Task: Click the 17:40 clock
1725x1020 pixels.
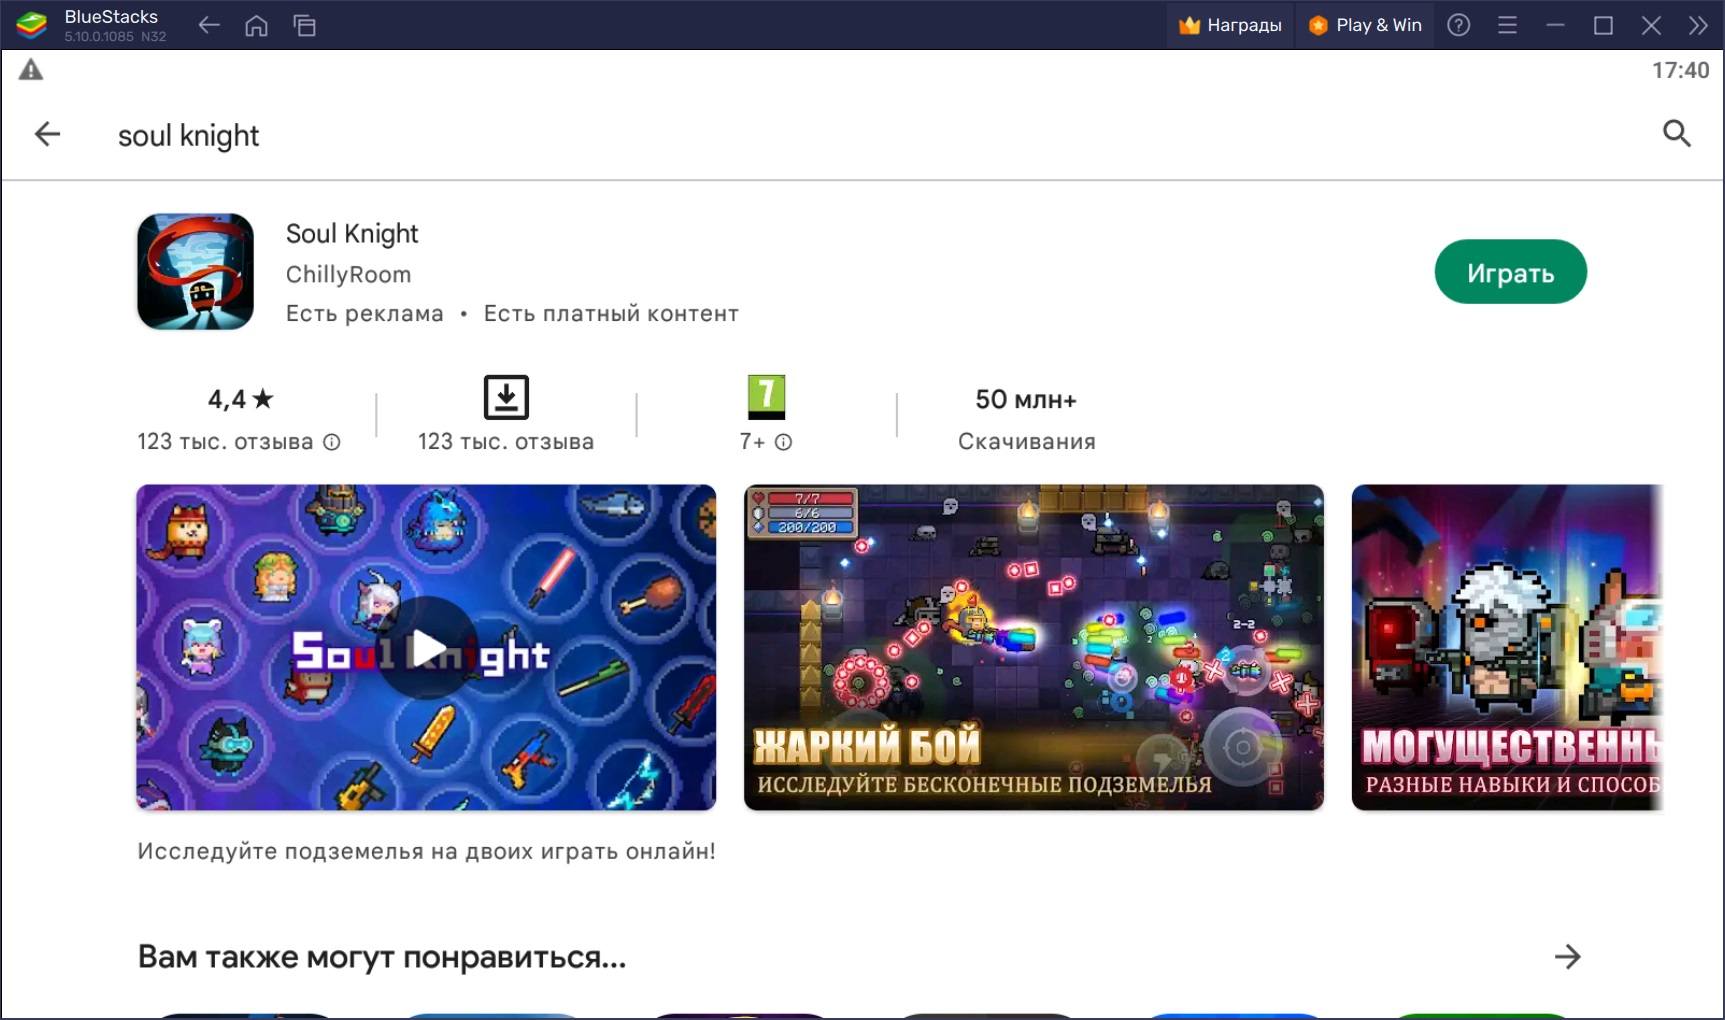Action: pyautogui.click(x=1680, y=70)
